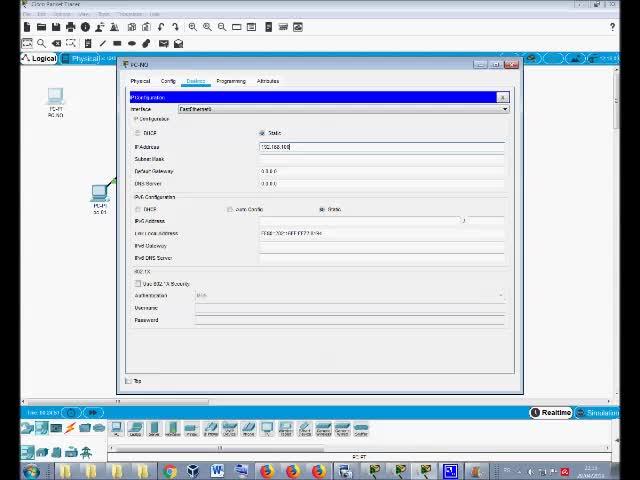The image size is (640, 480).
Task: Click the Undo arrow icon
Action: [161, 27]
